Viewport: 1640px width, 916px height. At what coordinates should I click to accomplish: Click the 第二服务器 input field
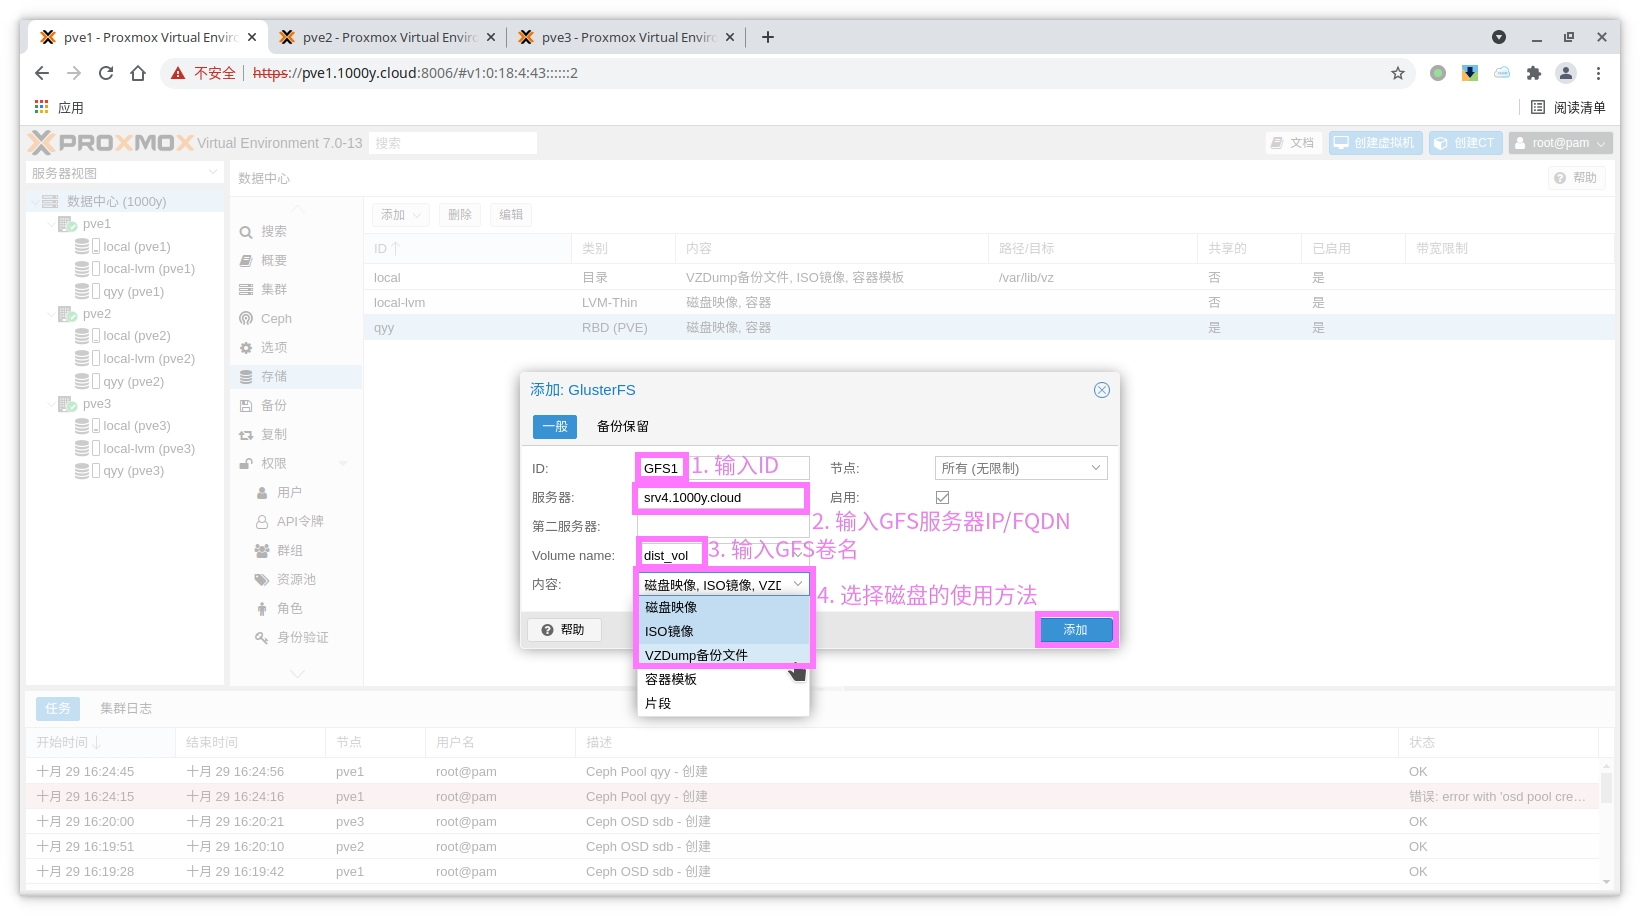coord(722,526)
